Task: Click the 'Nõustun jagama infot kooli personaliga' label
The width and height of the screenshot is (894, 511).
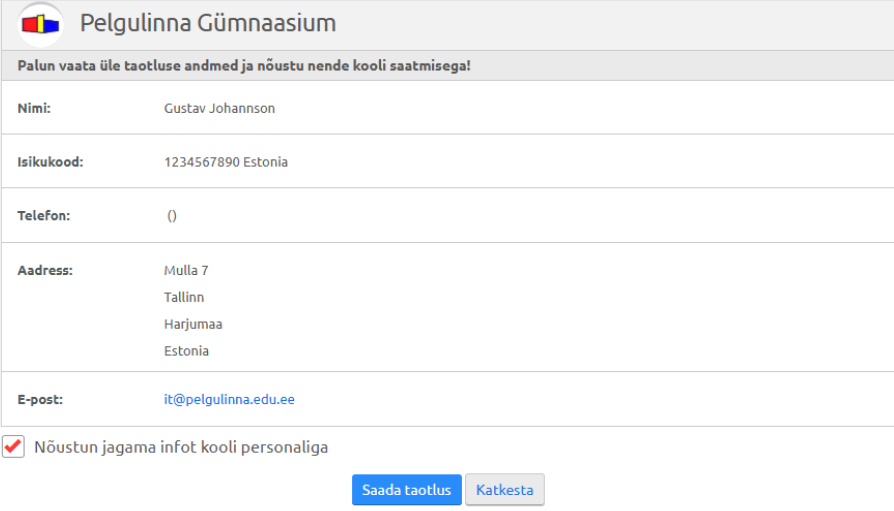Action: (181, 447)
